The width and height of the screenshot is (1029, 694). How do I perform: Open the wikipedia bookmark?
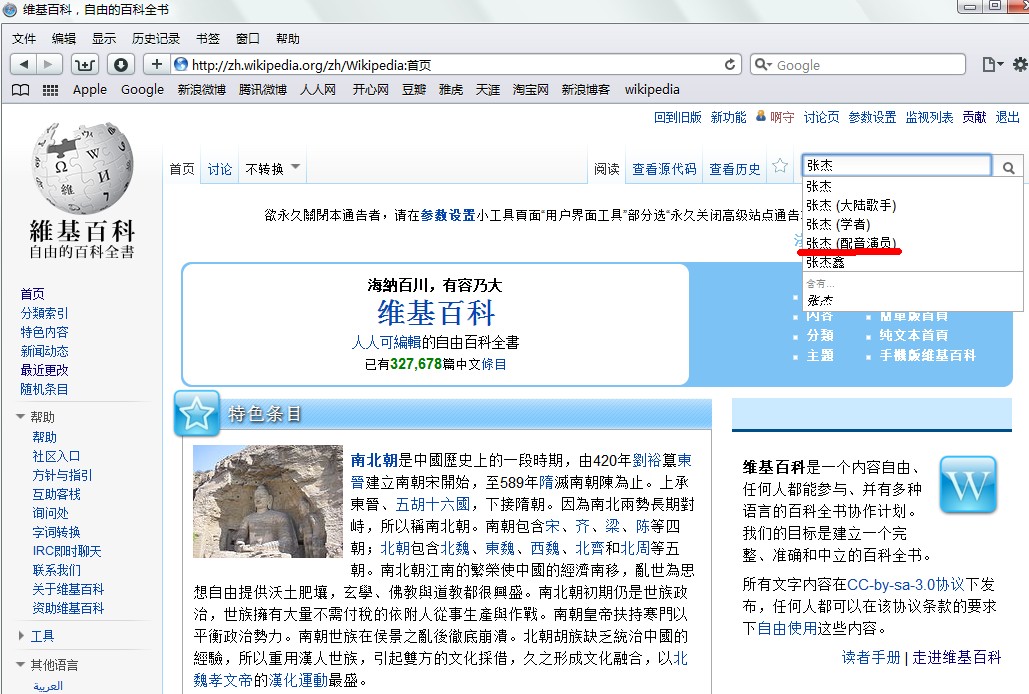(x=652, y=89)
